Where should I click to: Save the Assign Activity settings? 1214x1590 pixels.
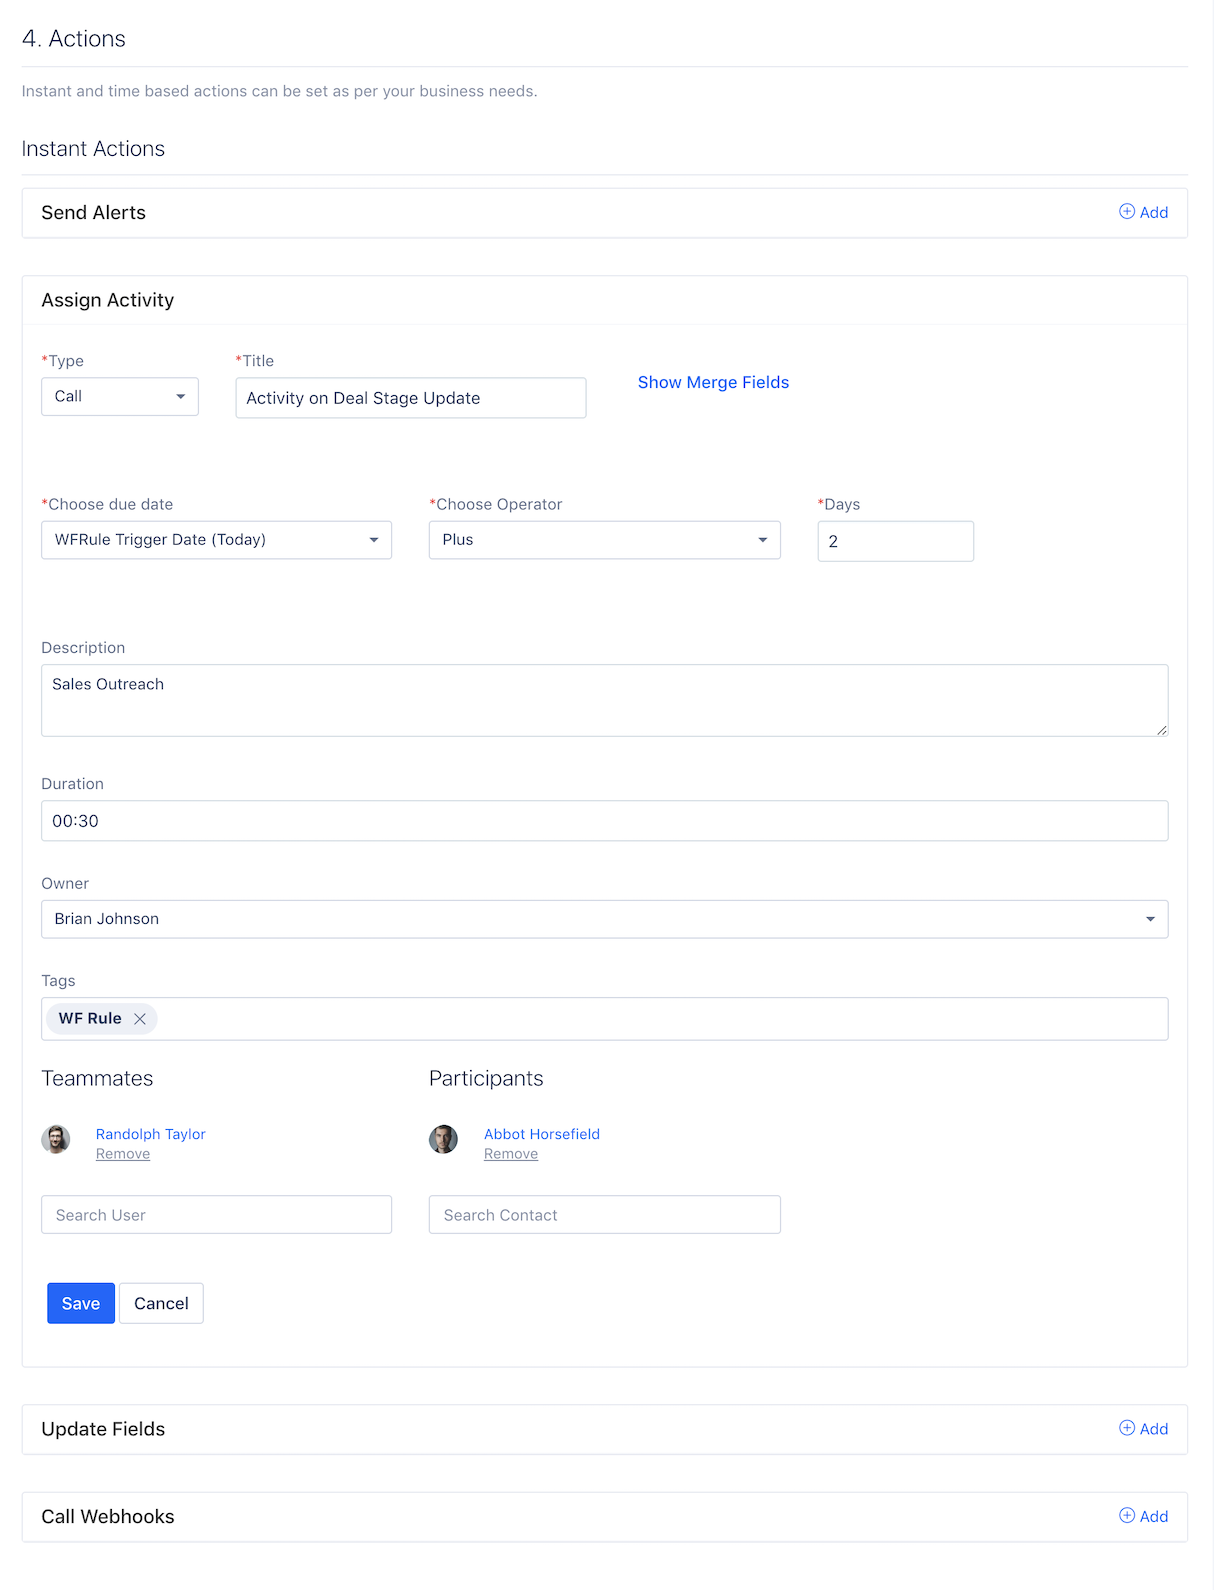pyautogui.click(x=81, y=1303)
